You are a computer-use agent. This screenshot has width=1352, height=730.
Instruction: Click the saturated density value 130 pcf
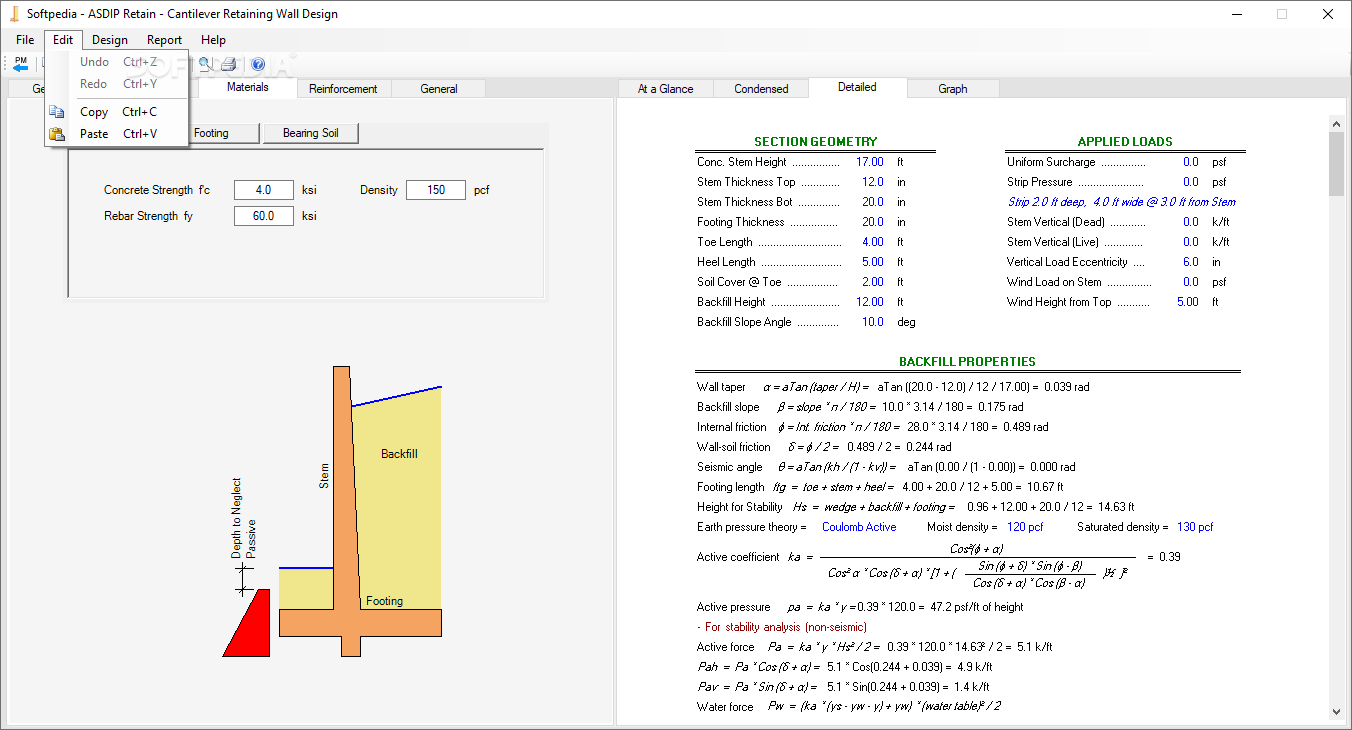1195,527
